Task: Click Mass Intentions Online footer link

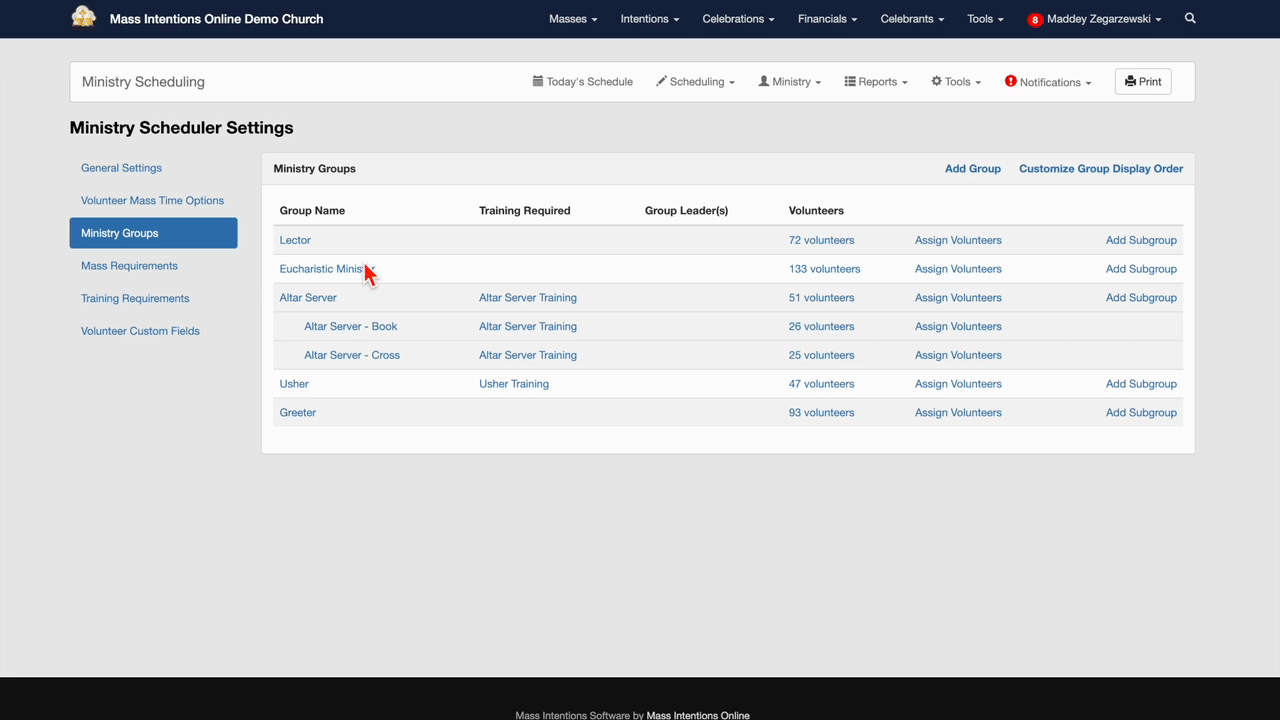Action: click(x=698, y=715)
